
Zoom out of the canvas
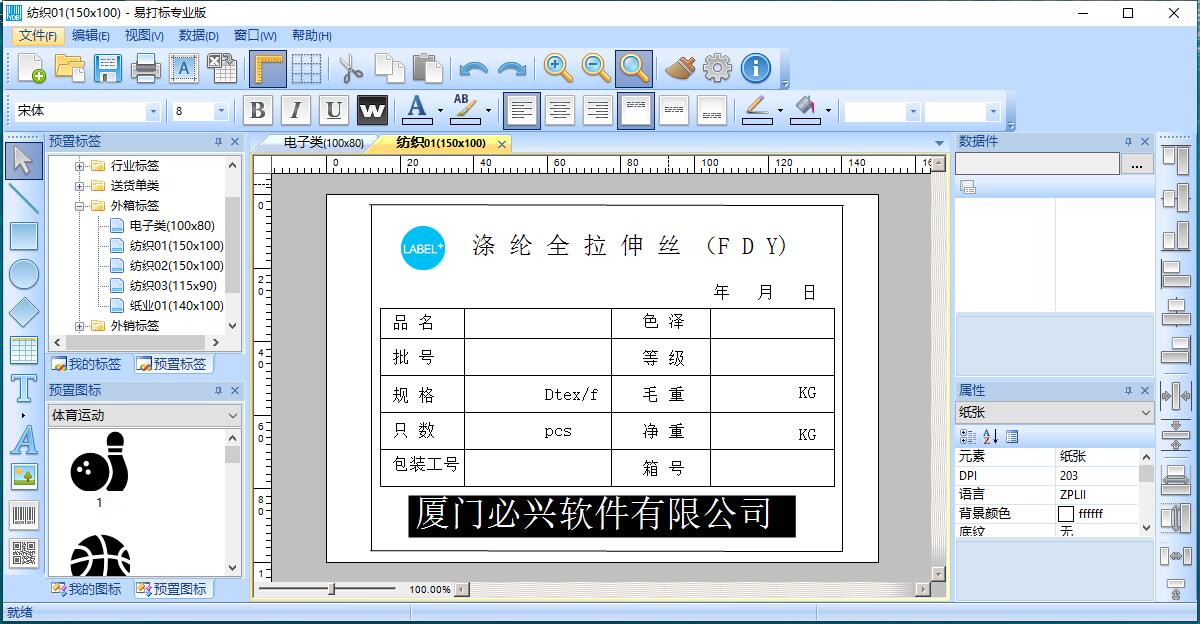click(x=596, y=68)
